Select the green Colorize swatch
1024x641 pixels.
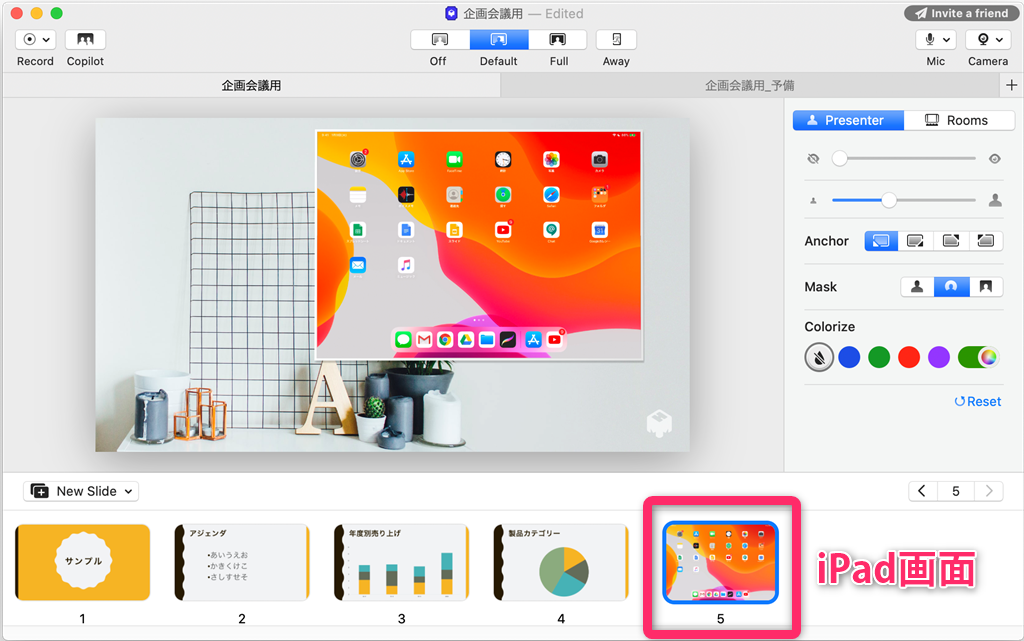click(x=879, y=357)
